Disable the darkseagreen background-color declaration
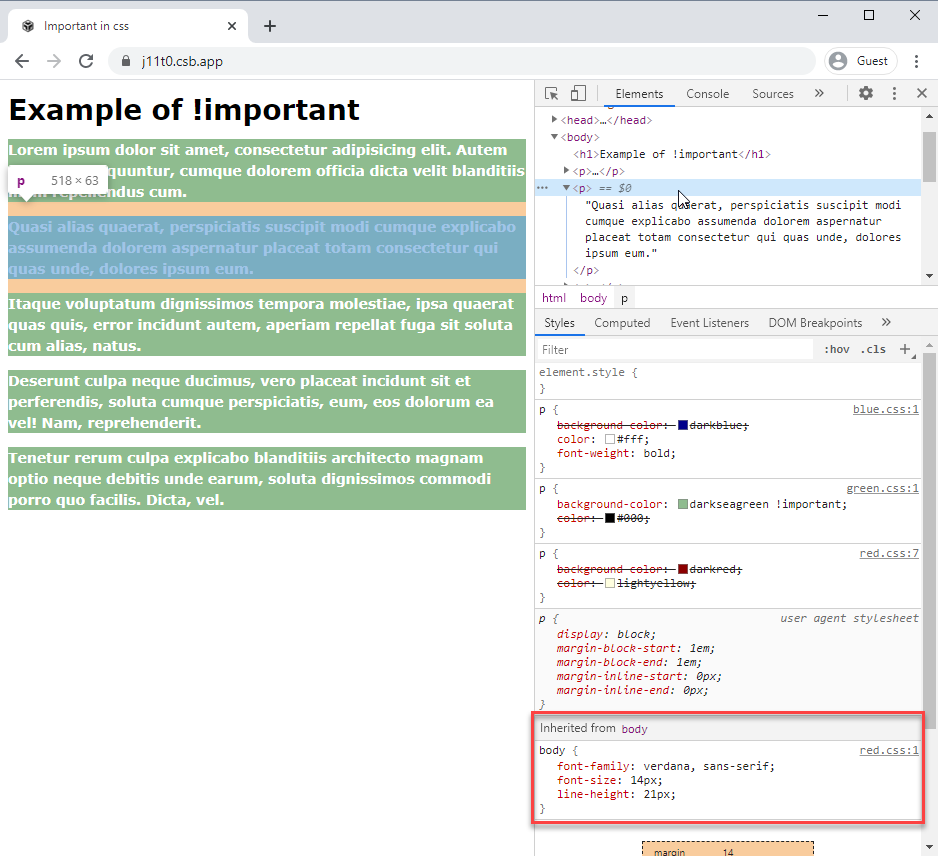Viewport: 938px width, 856px height. click(549, 503)
